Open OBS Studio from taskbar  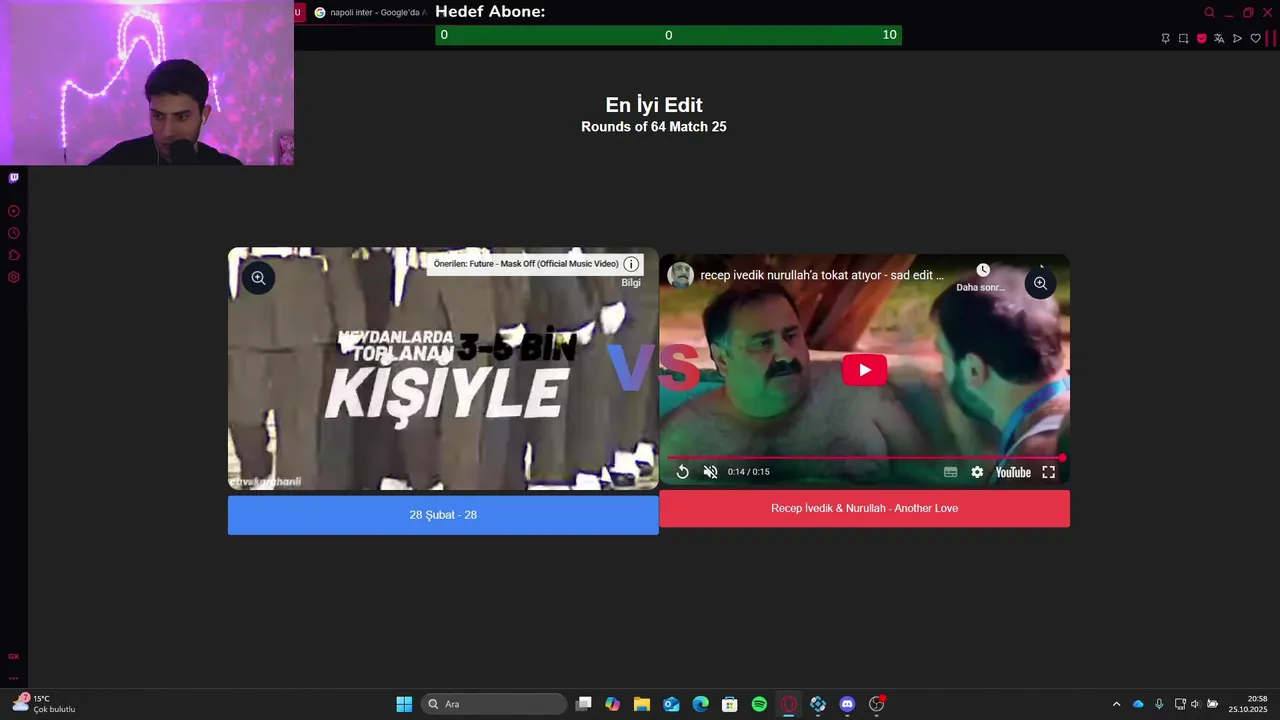pos(877,704)
